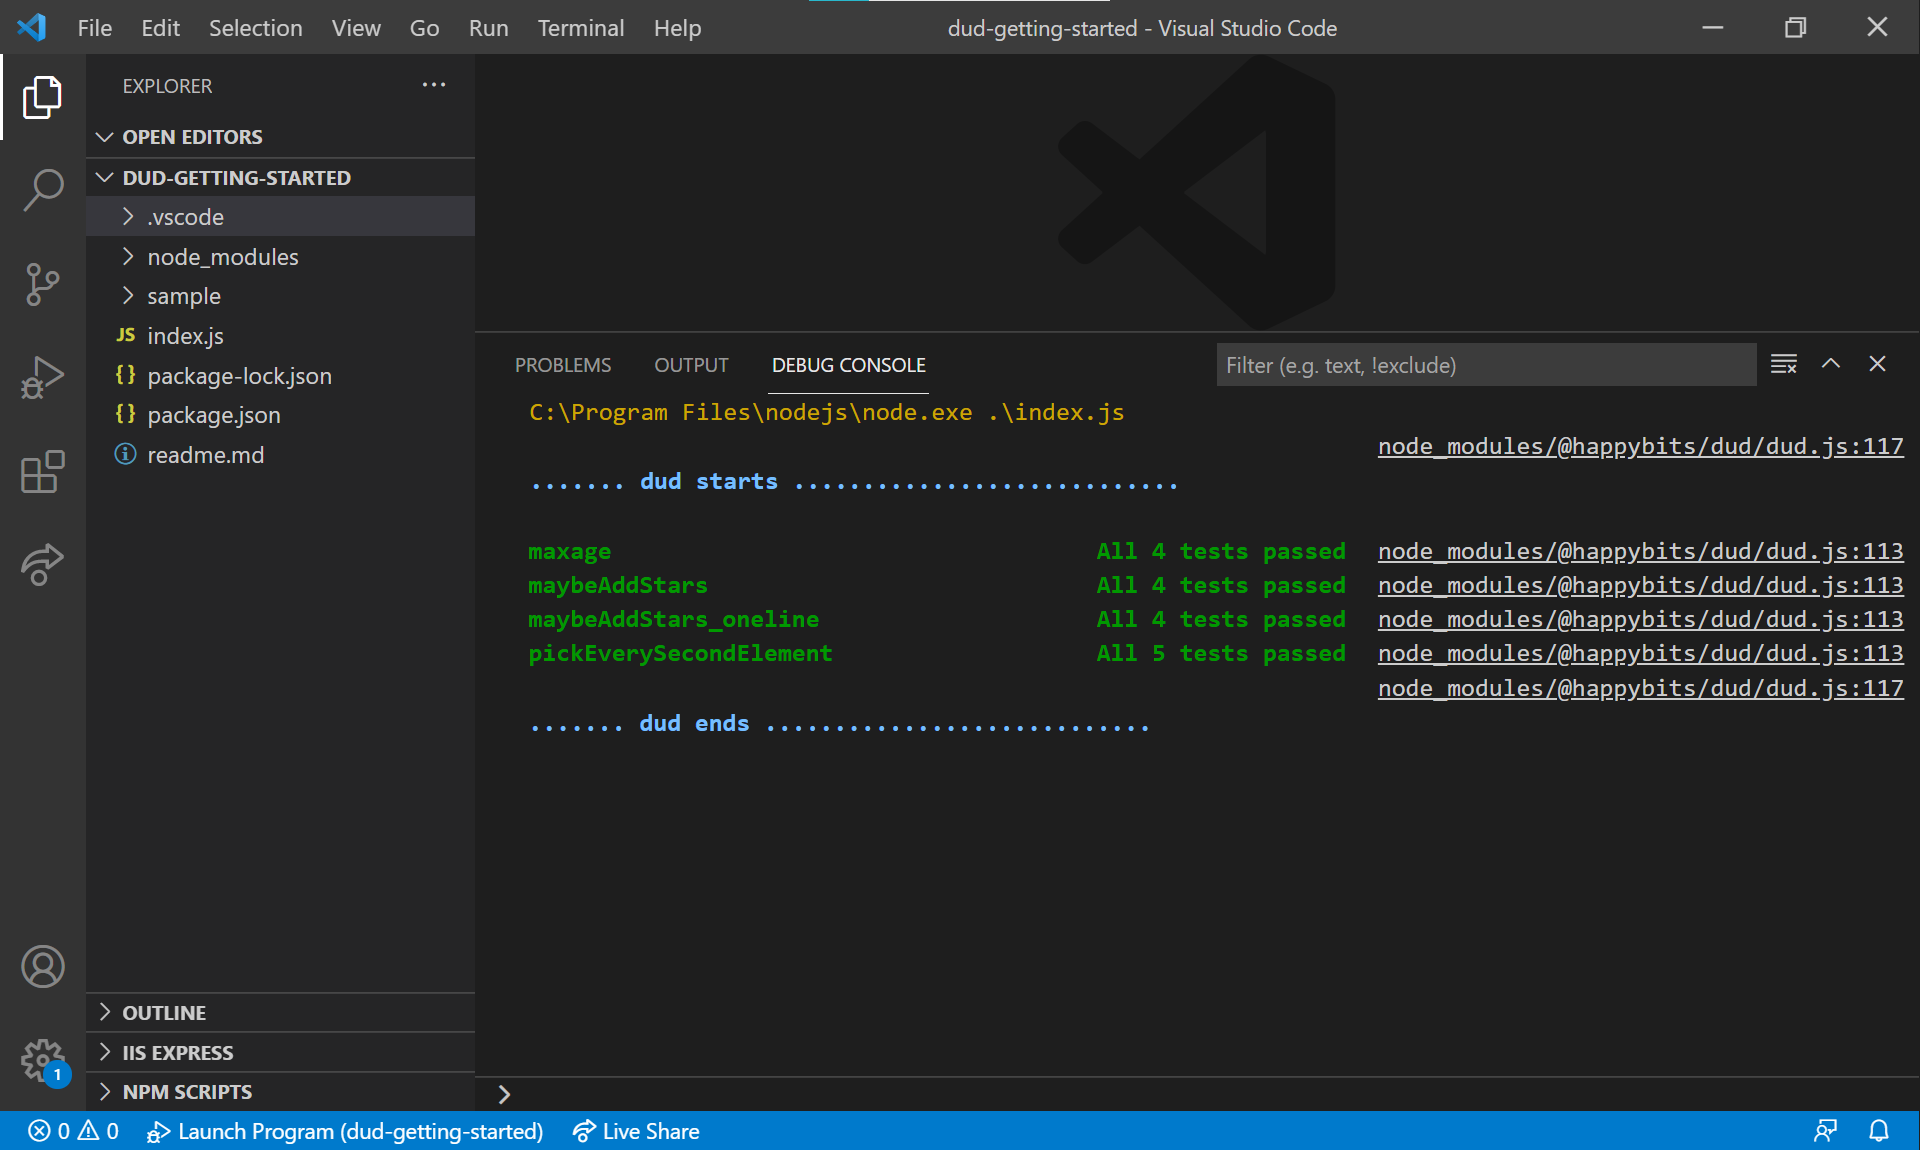The height and width of the screenshot is (1150, 1920).
Task: Open the notifications bell in status bar
Action: pyautogui.click(x=1879, y=1131)
